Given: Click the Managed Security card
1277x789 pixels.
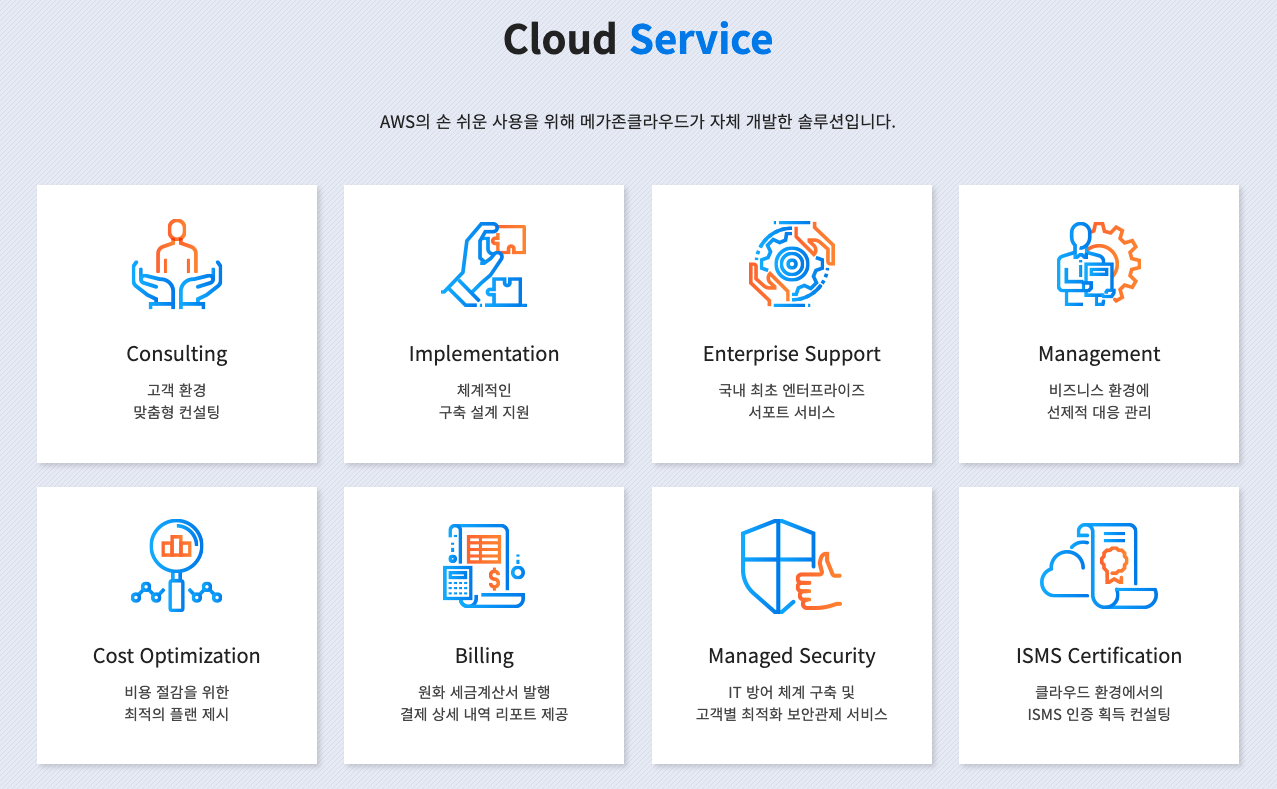Looking at the screenshot, I should point(791,625).
